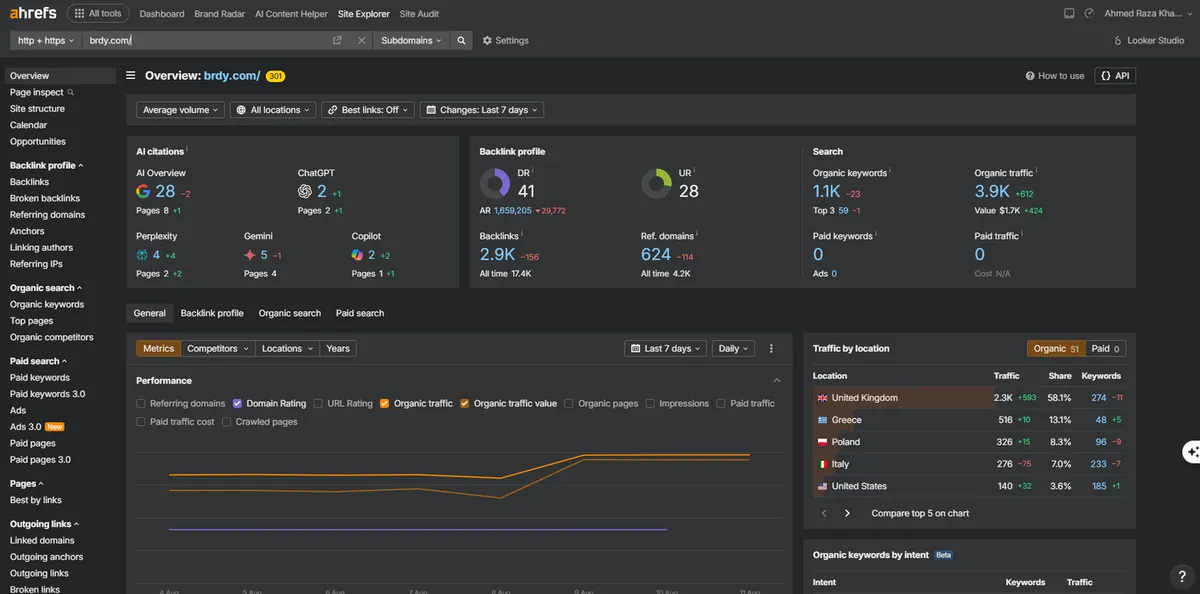Go to previous locations page arrow
1200x594 pixels.
coord(824,513)
